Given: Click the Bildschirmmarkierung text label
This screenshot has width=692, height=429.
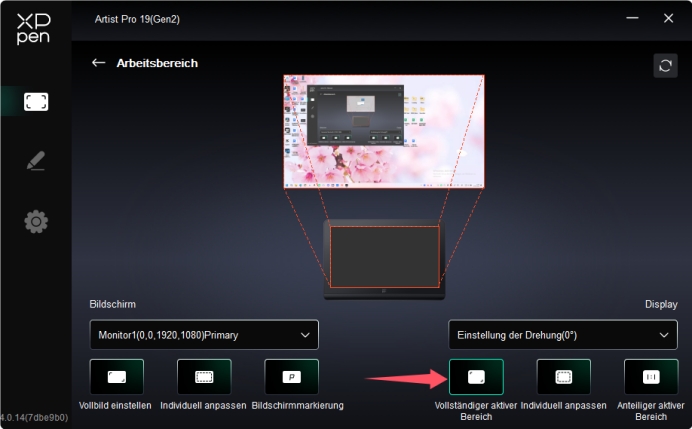Looking at the screenshot, I should [x=298, y=405].
